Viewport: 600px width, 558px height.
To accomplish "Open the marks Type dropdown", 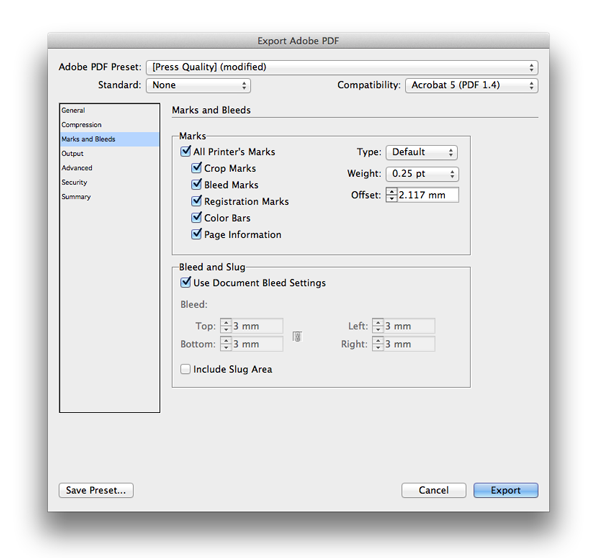I will [421, 152].
